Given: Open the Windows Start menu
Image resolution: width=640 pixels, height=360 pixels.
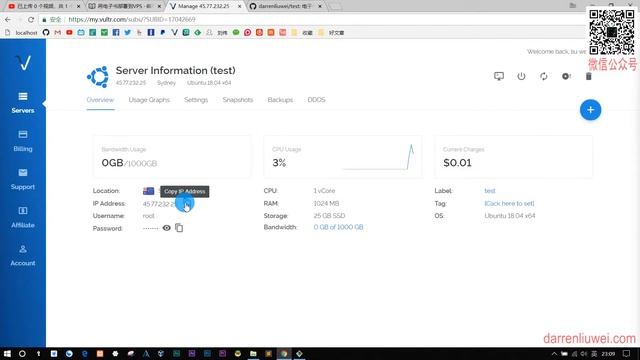Looking at the screenshot, I should point(7,353).
